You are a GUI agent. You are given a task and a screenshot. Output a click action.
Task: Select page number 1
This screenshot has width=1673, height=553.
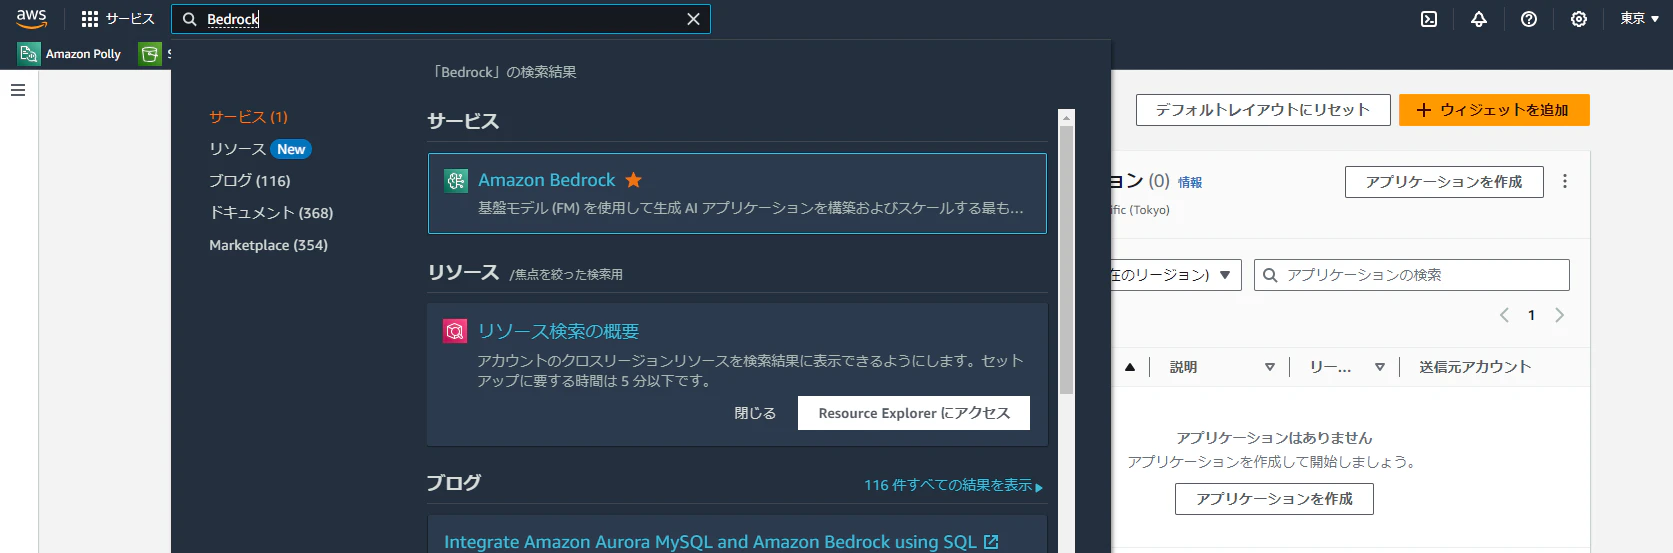point(1531,315)
